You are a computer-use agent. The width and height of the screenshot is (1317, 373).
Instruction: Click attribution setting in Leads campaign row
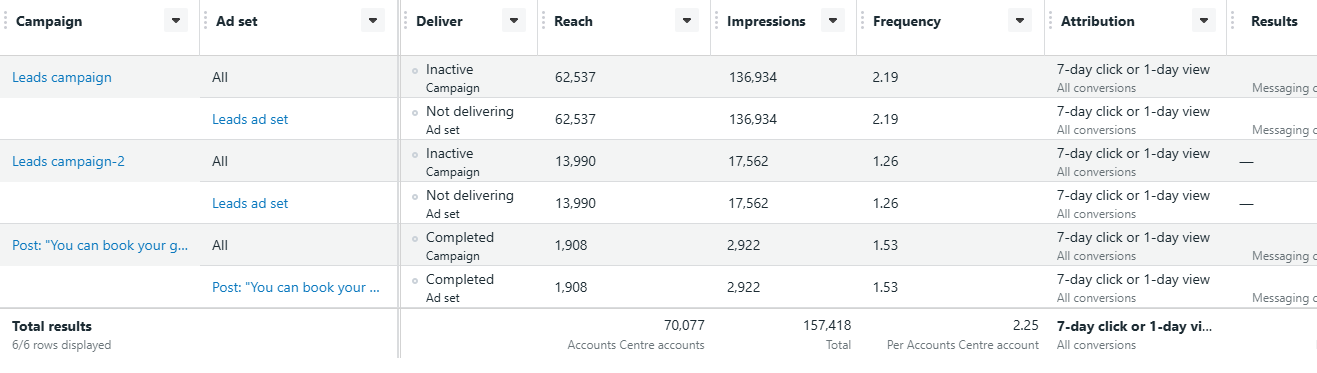click(x=1133, y=69)
